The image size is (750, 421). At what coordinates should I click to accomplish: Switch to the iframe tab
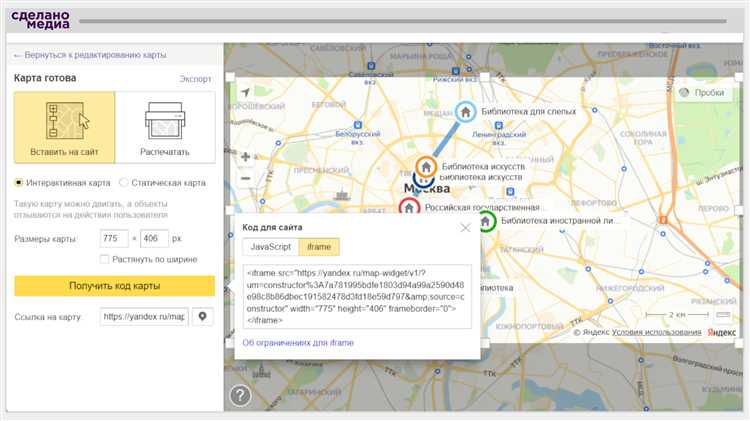pyautogui.click(x=319, y=247)
